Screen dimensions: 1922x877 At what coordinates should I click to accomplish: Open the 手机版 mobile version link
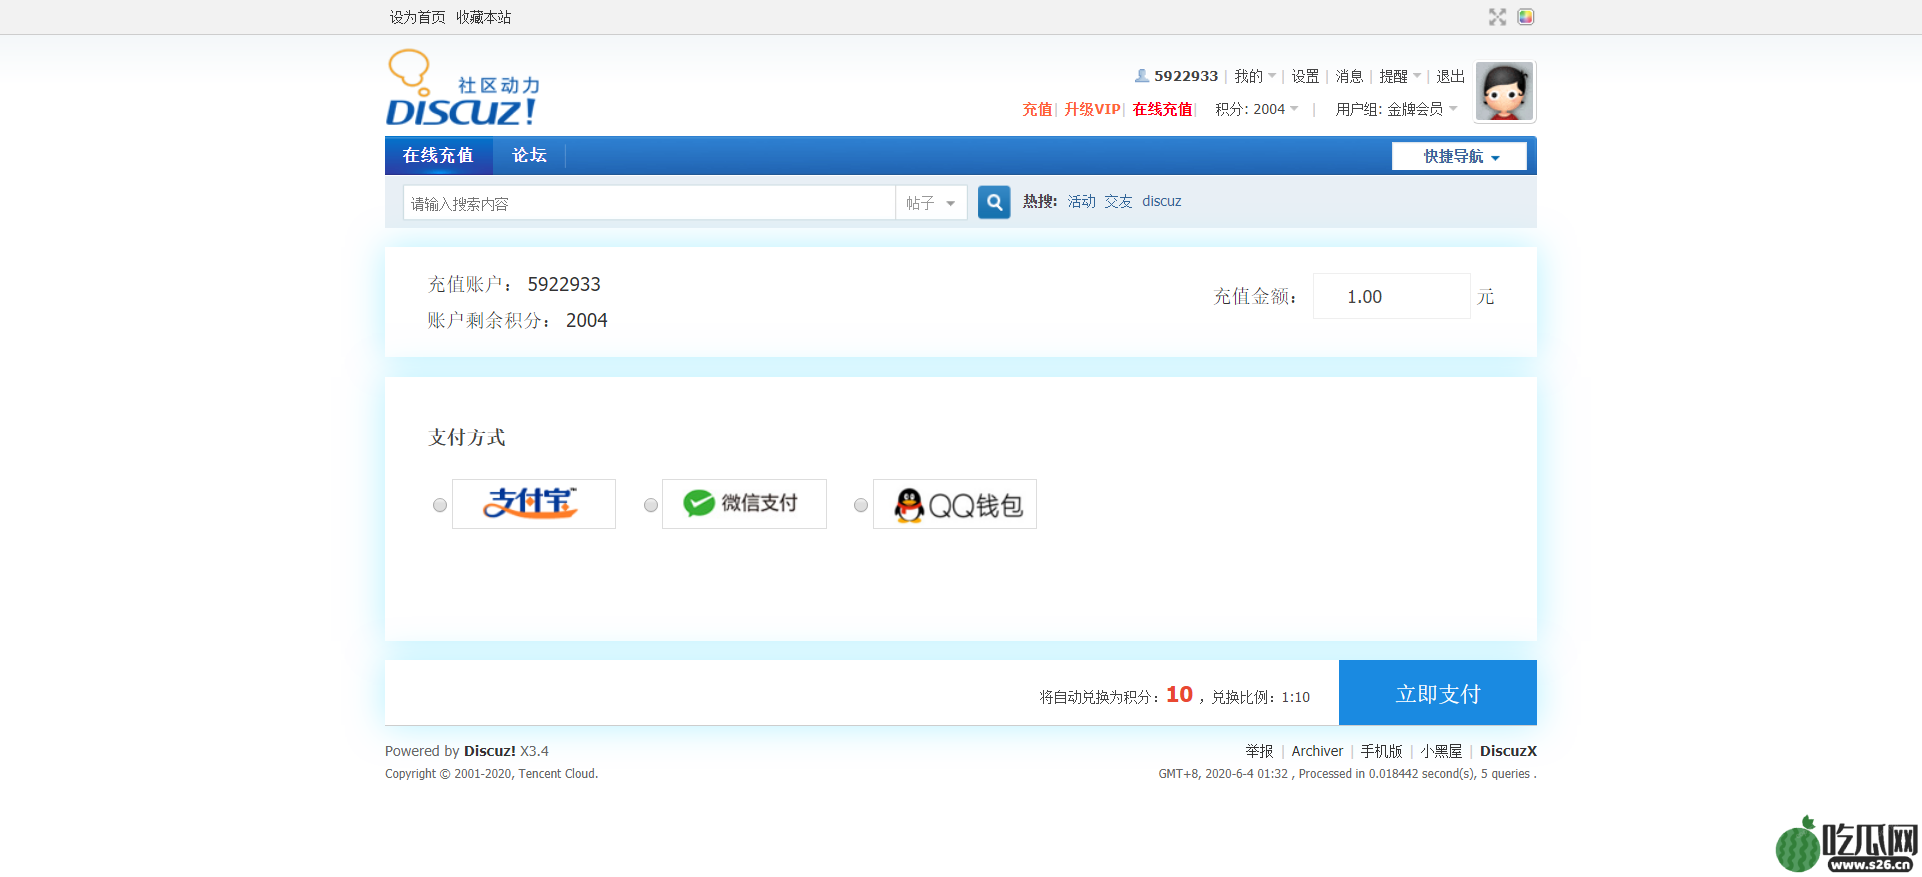coord(1381,751)
